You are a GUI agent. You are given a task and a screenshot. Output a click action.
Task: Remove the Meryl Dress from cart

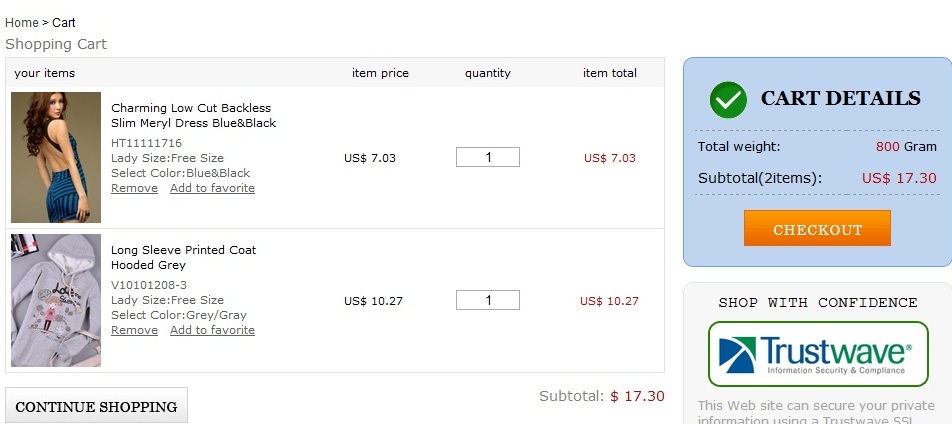click(x=134, y=188)
